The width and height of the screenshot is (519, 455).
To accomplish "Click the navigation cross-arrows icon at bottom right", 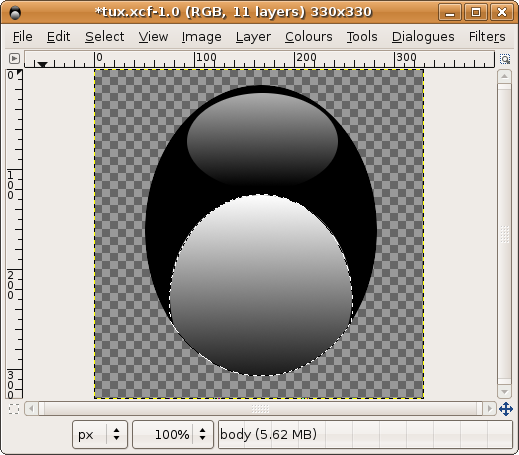I will tap(505, 409).
